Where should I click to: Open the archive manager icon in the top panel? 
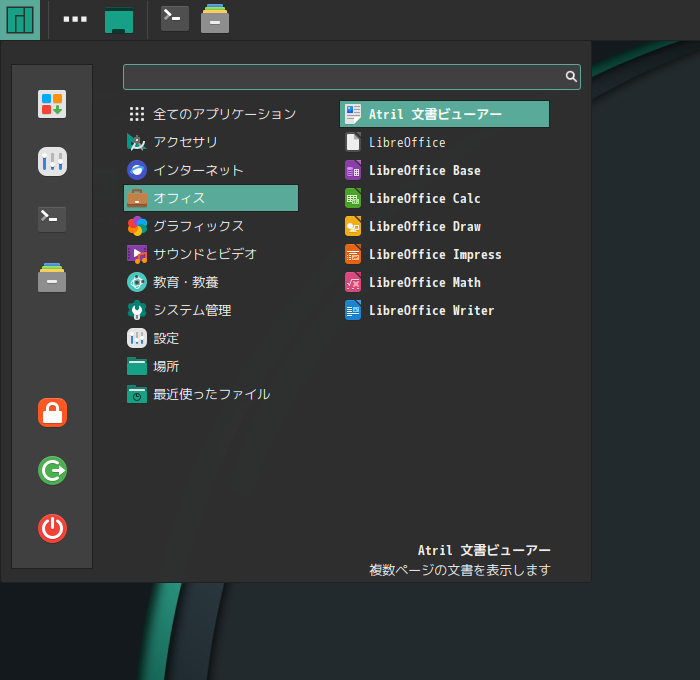tap(215, 19)
